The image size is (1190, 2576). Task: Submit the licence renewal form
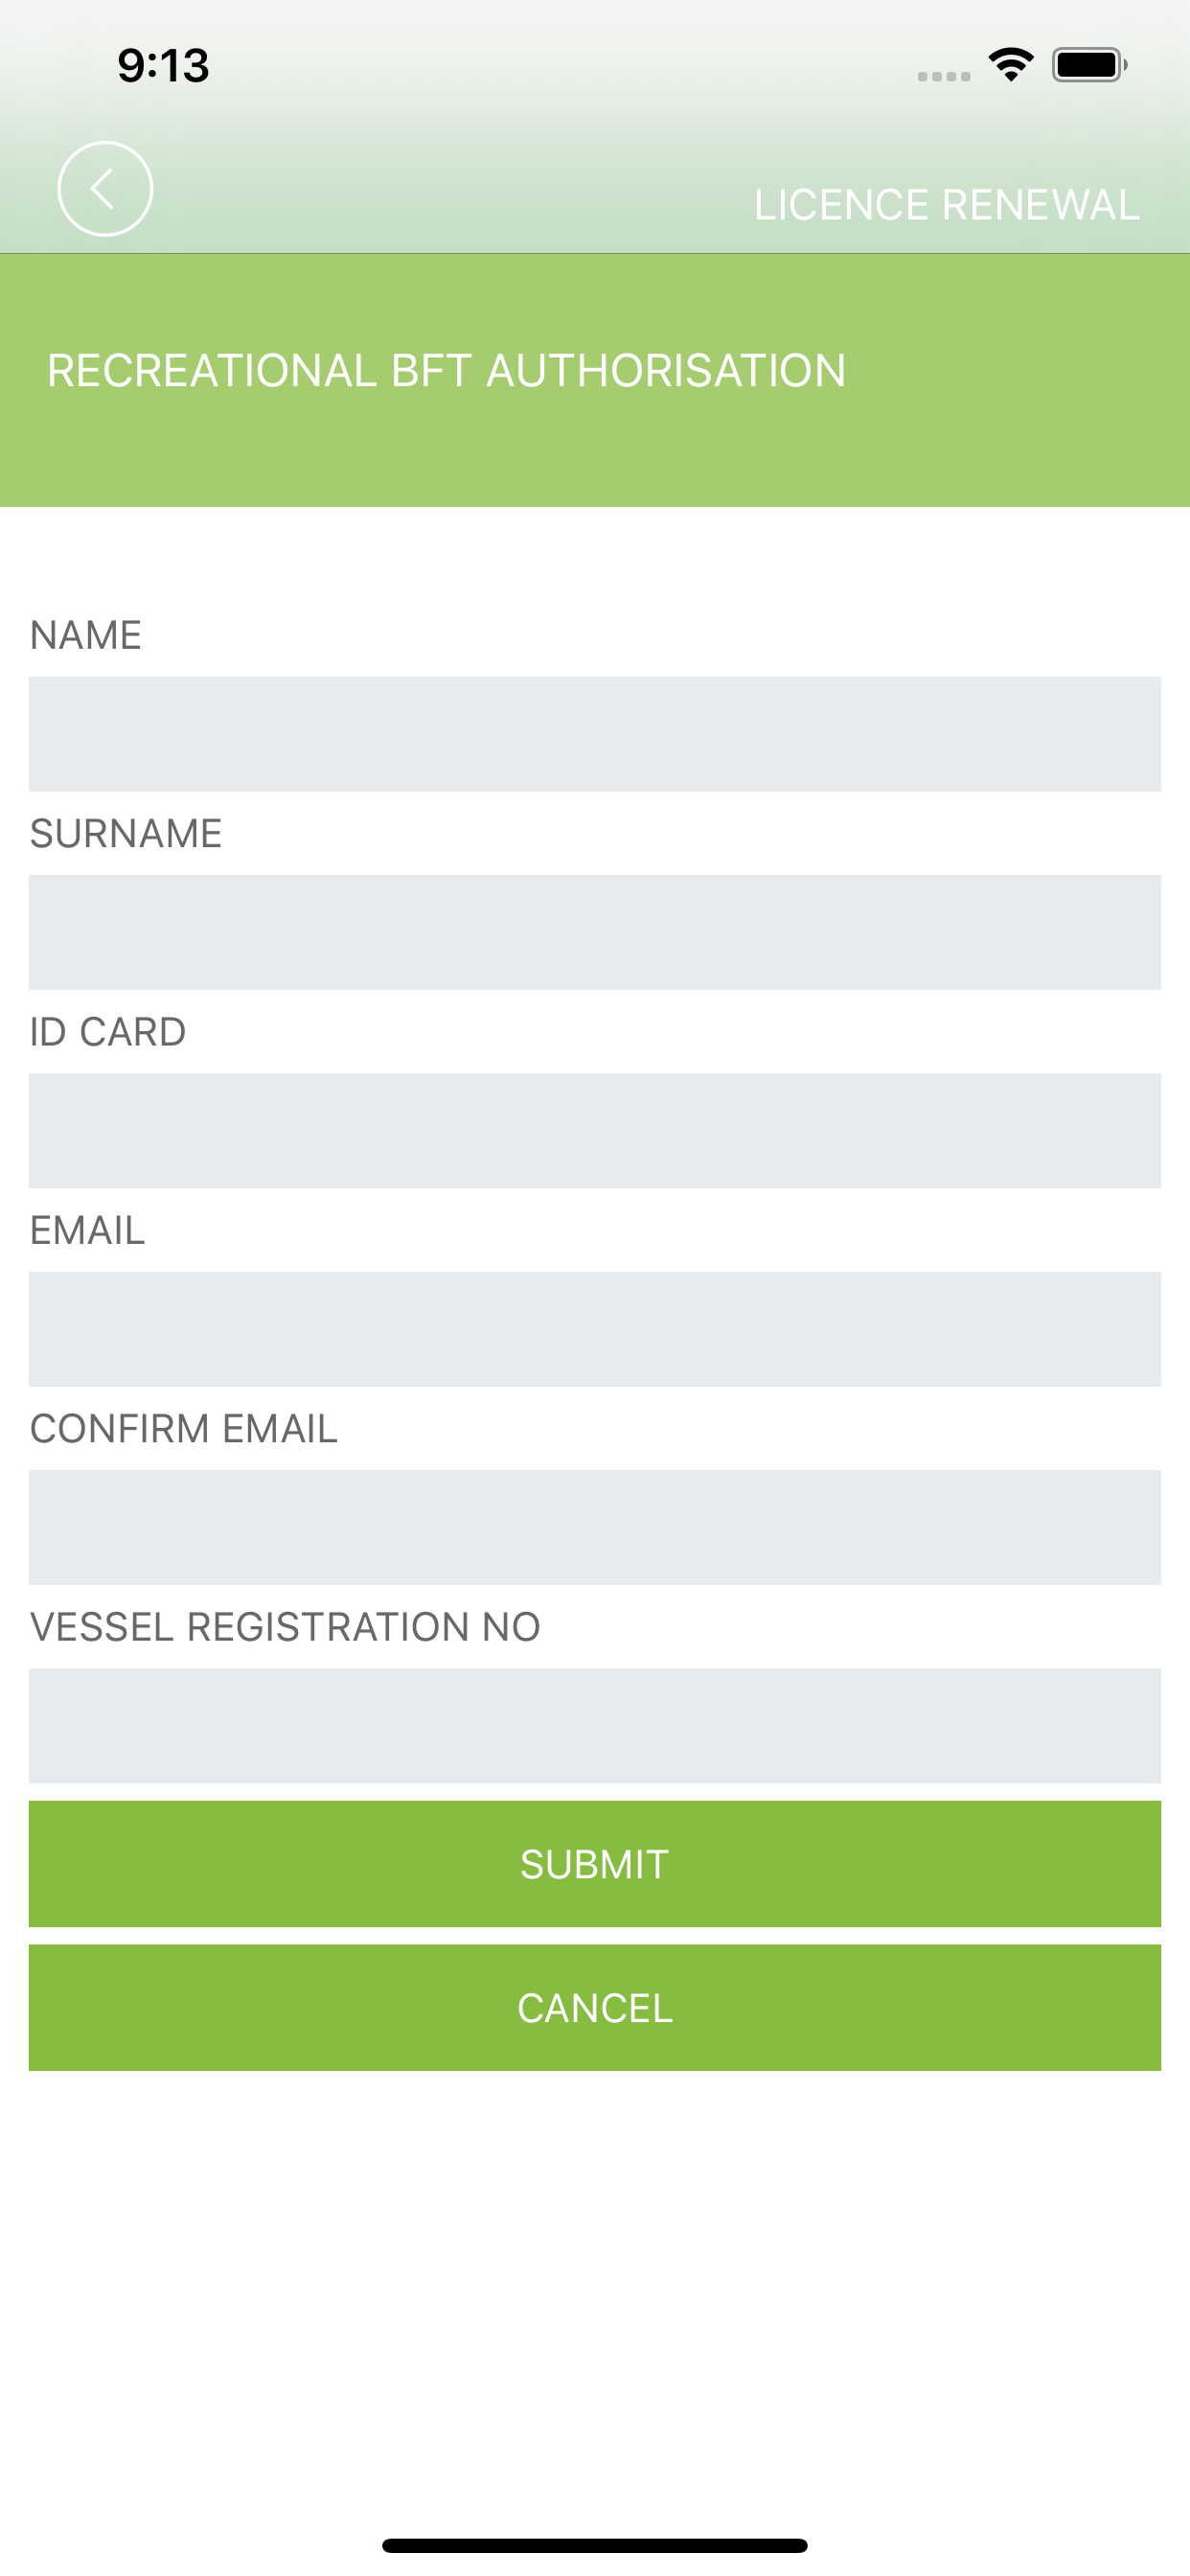tap(595, 1864)
